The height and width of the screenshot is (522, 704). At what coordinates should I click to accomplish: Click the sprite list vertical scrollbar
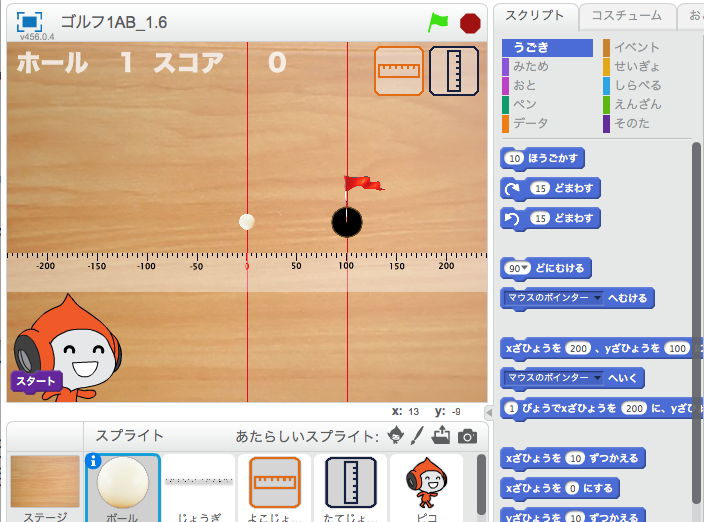point(481,485)
